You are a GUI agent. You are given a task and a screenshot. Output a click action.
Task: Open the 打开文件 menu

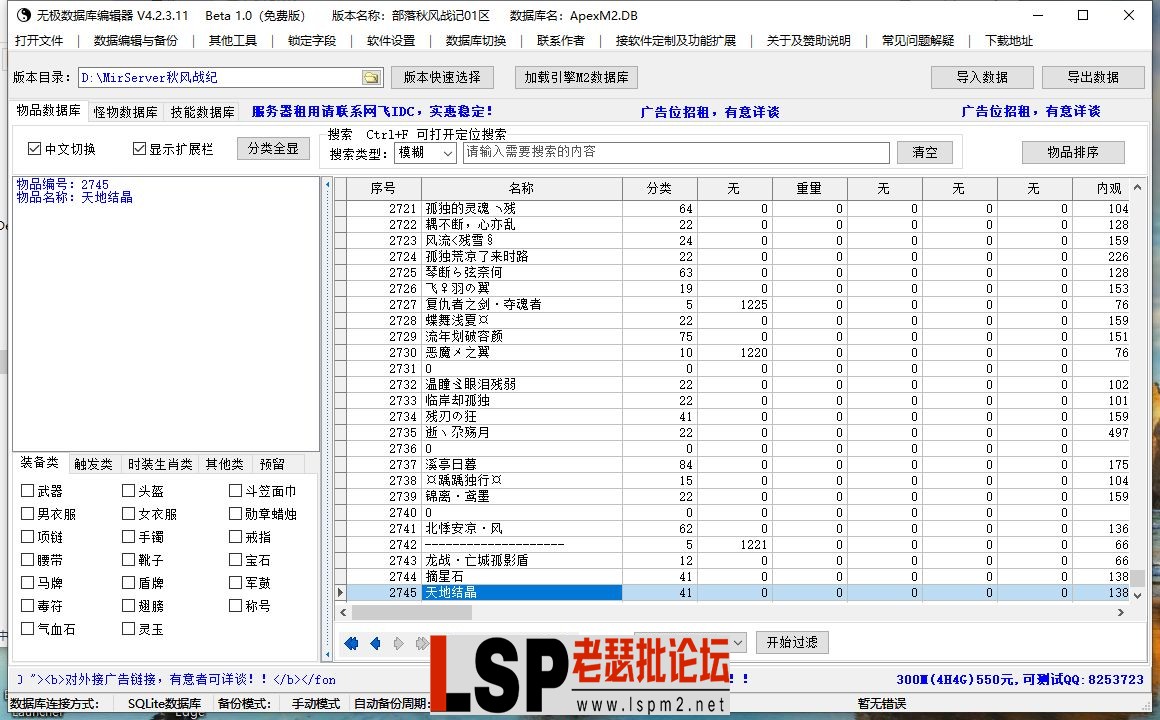tap(39, 41)
